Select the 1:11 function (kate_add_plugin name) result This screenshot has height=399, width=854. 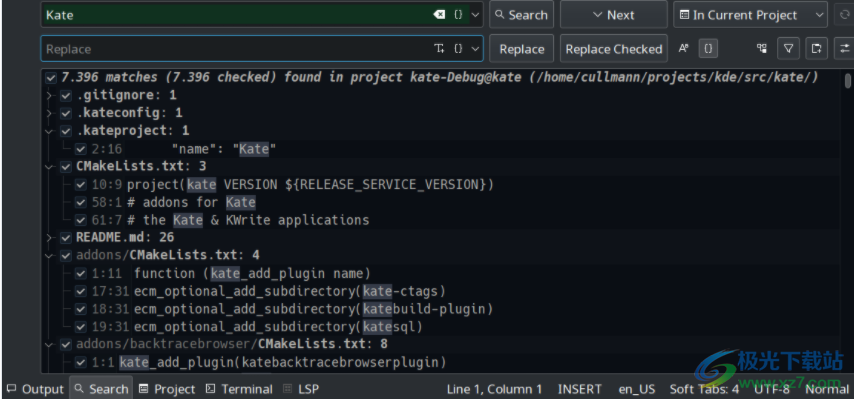231,273
